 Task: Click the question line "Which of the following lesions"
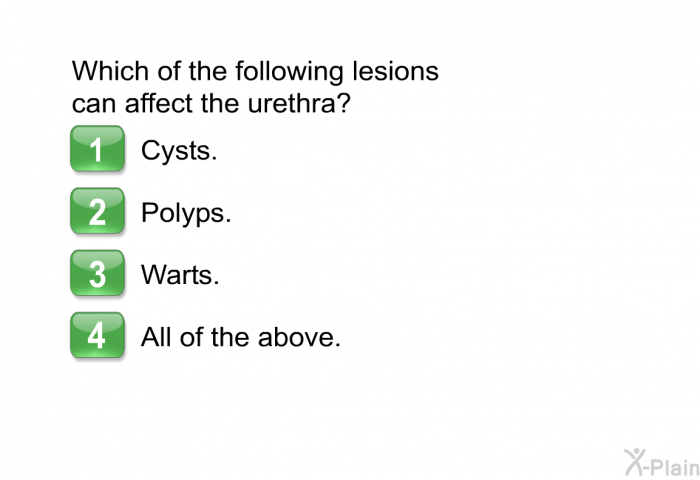[255, 72]
